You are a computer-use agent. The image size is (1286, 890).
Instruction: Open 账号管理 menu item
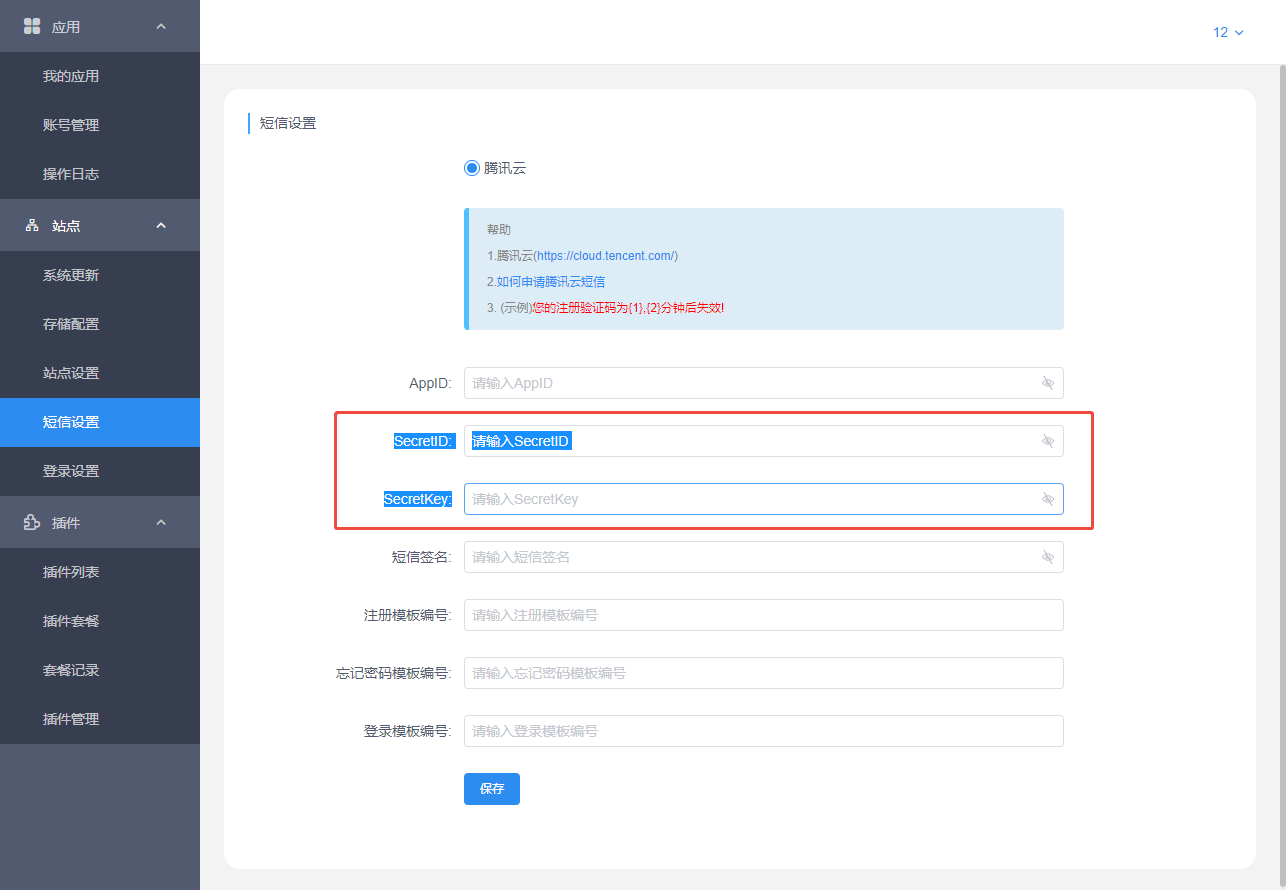coord(100,125)
